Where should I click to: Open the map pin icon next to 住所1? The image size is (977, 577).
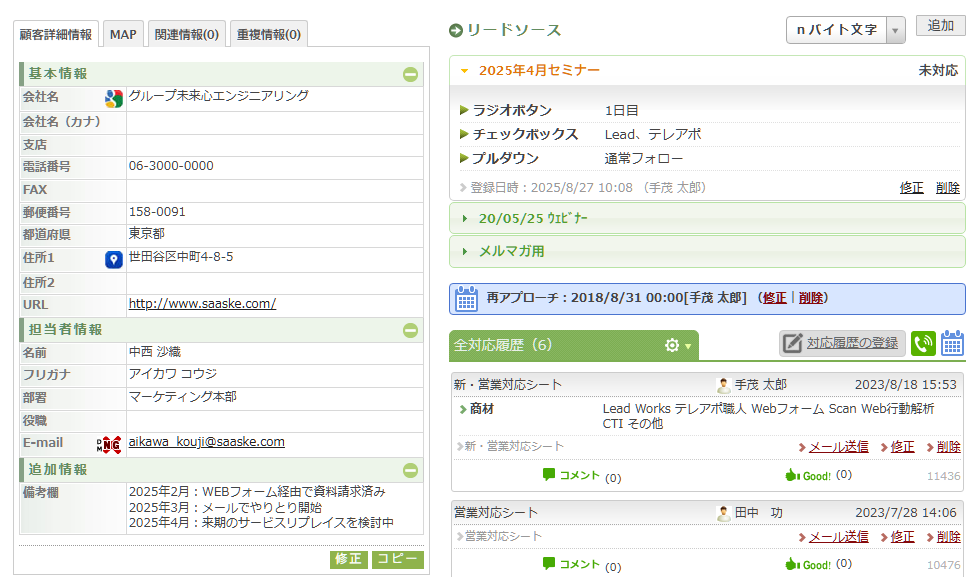coord(114,260)
